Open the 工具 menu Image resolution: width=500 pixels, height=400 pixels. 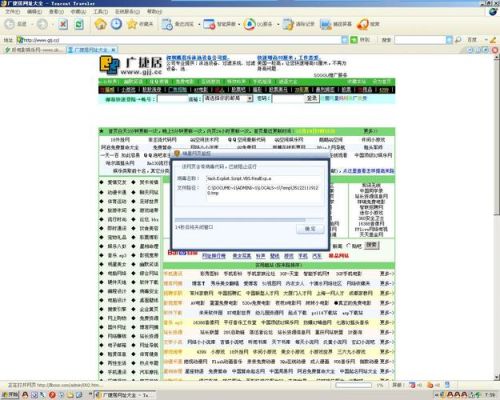pyautogui.click(x=100, y=12)
